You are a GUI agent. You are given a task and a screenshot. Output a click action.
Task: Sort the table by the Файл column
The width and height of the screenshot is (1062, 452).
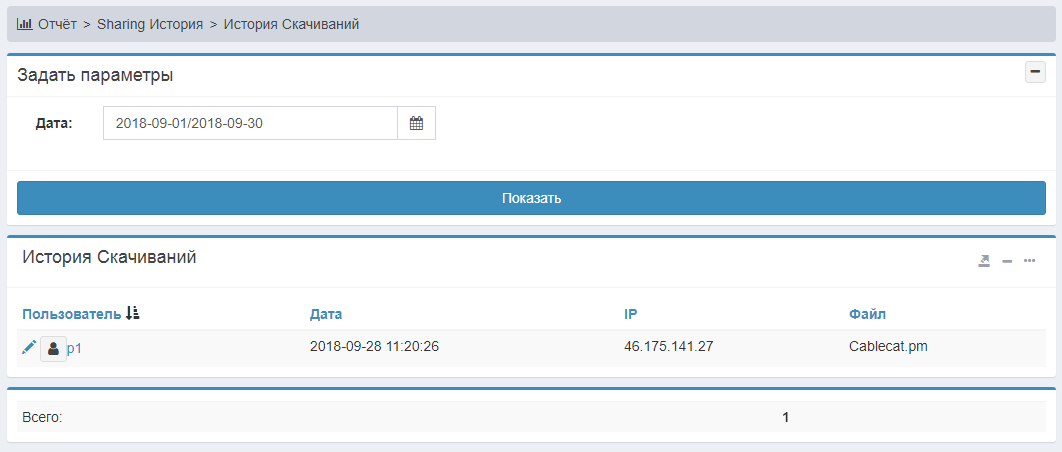[x=866, y=314]
